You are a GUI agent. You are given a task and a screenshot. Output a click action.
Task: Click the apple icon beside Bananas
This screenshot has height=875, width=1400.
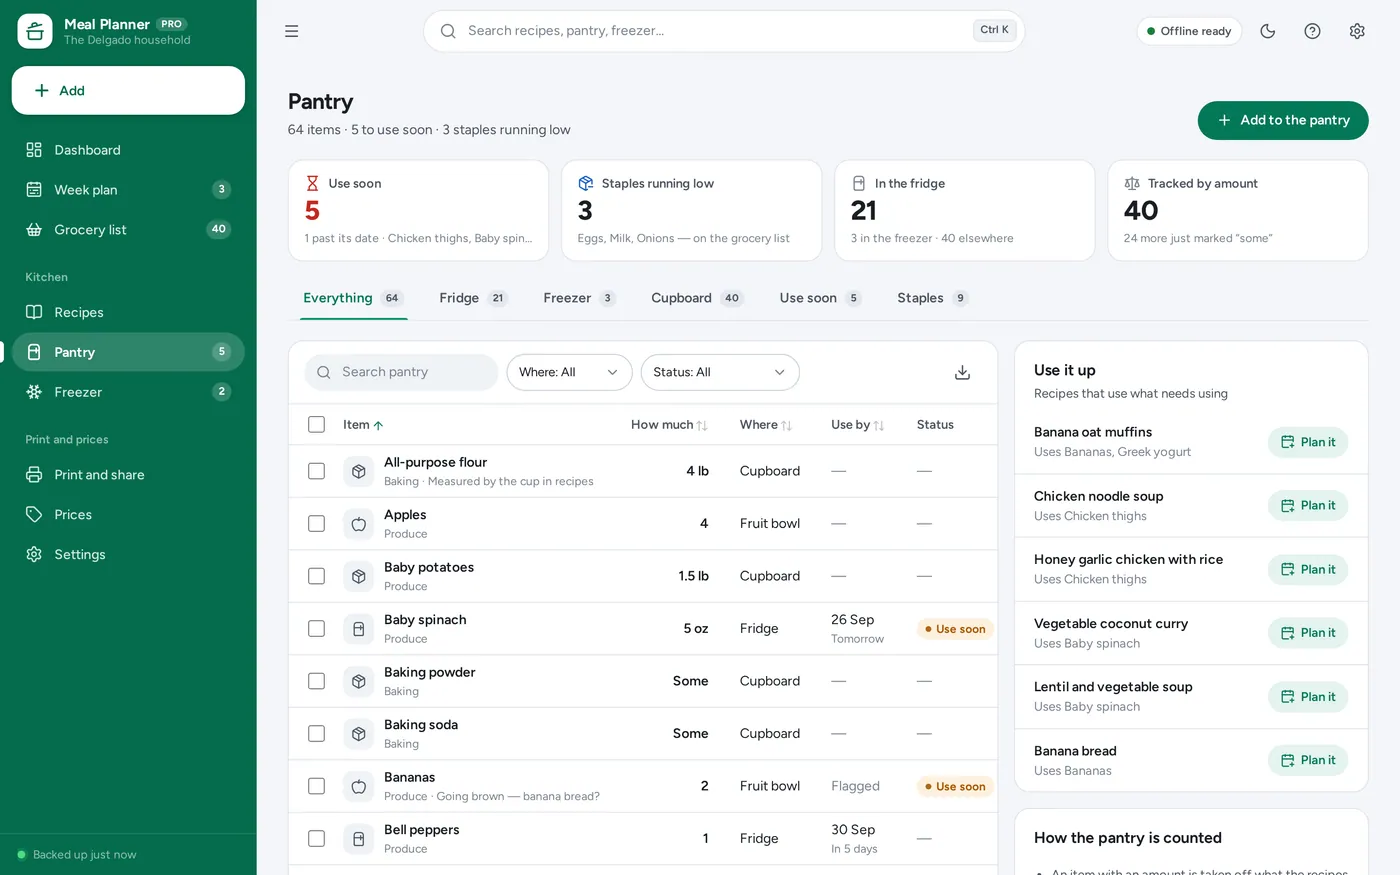pos(359,786)
